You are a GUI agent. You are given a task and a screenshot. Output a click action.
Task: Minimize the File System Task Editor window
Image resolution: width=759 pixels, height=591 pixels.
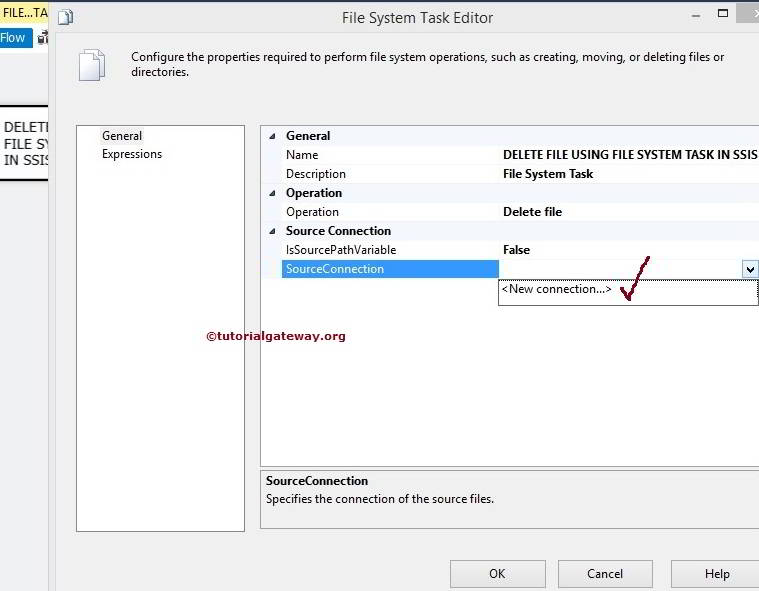coord(696,16)
